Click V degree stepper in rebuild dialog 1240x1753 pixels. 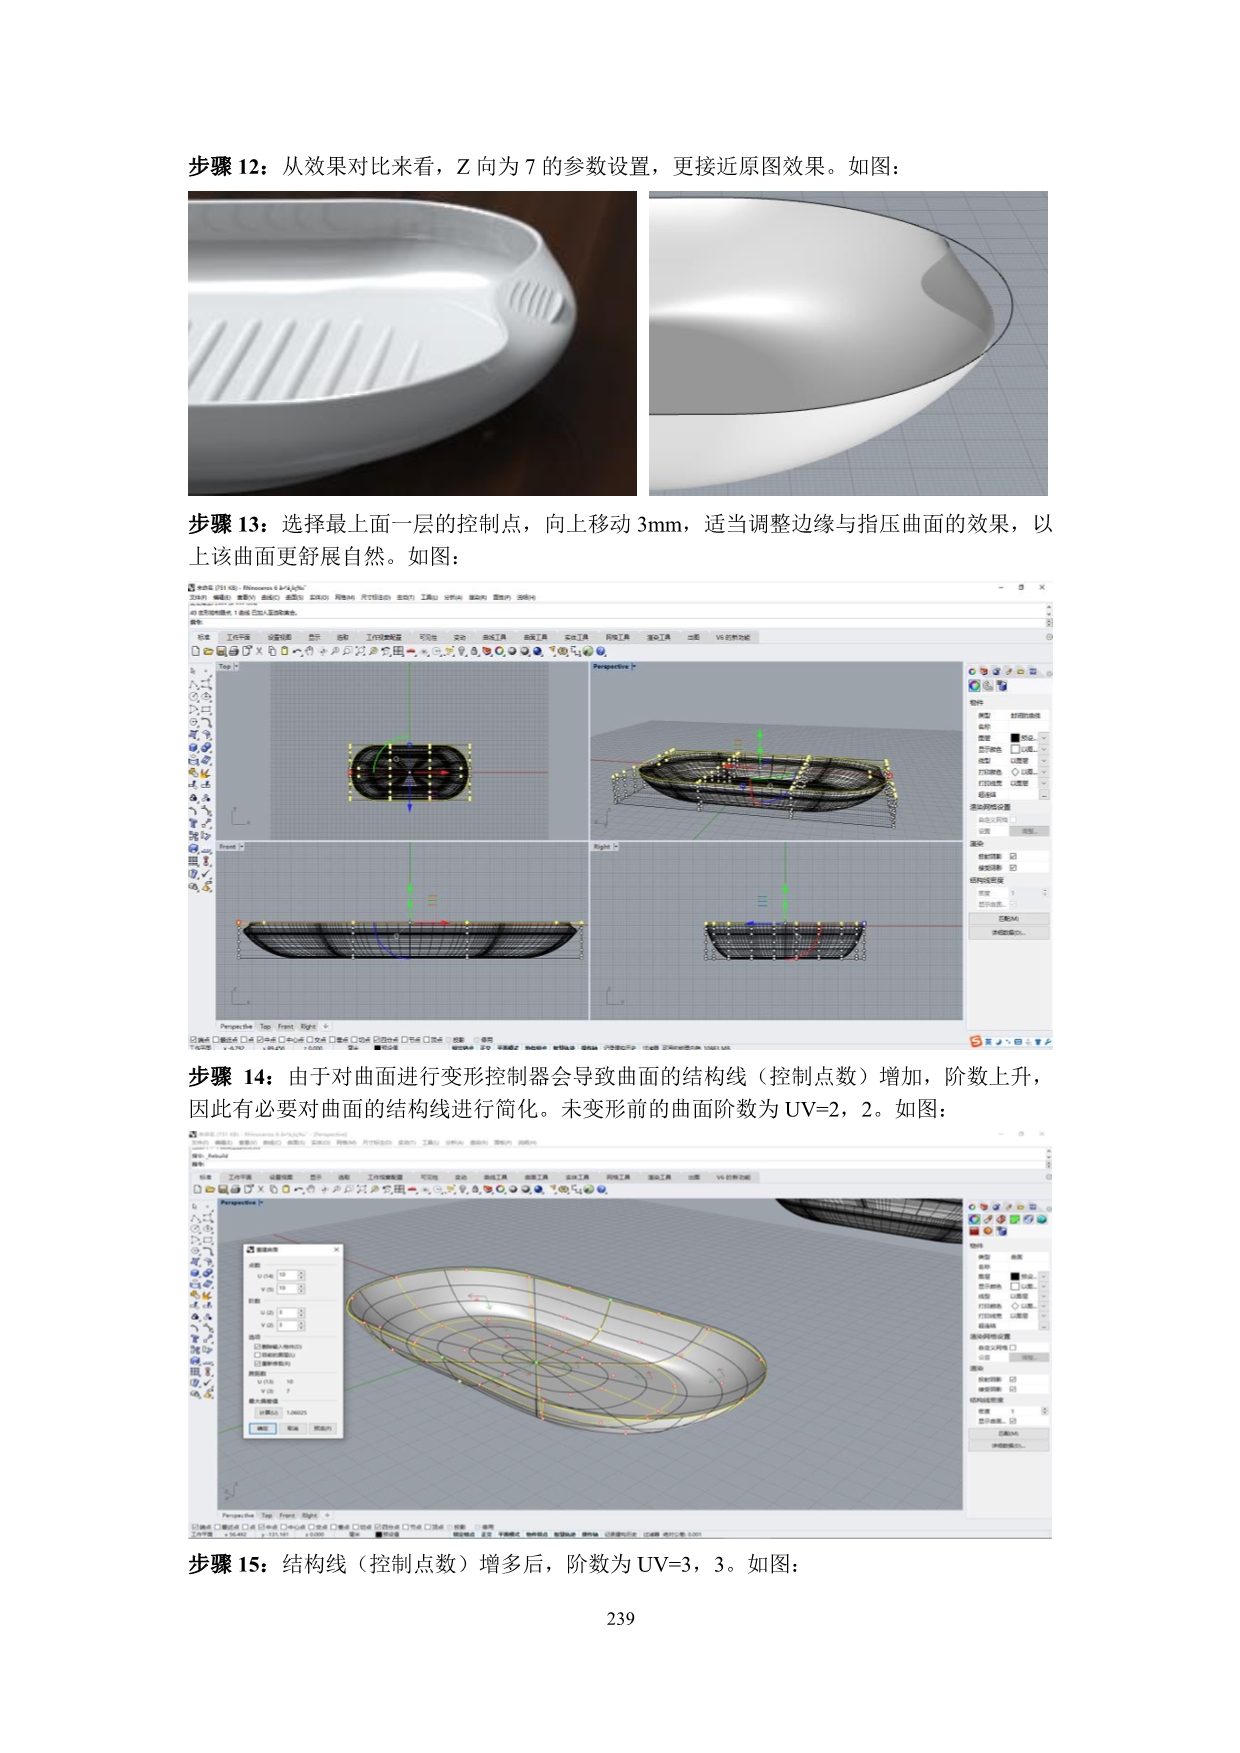coord(302,1325)
